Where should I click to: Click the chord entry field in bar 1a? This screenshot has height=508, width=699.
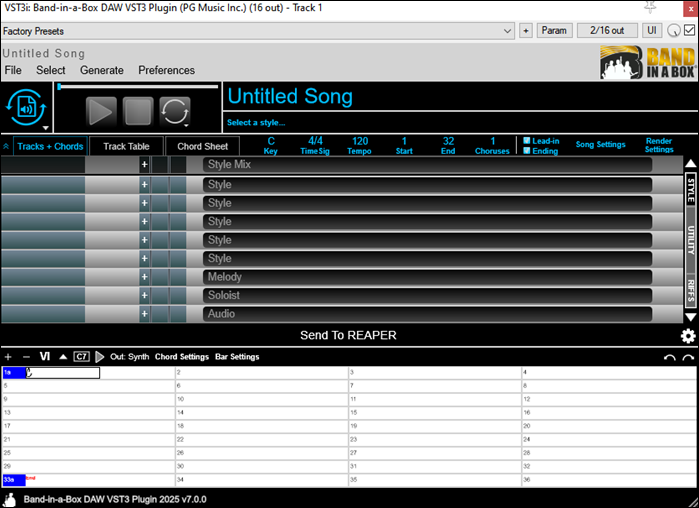(x=63, y=373)
